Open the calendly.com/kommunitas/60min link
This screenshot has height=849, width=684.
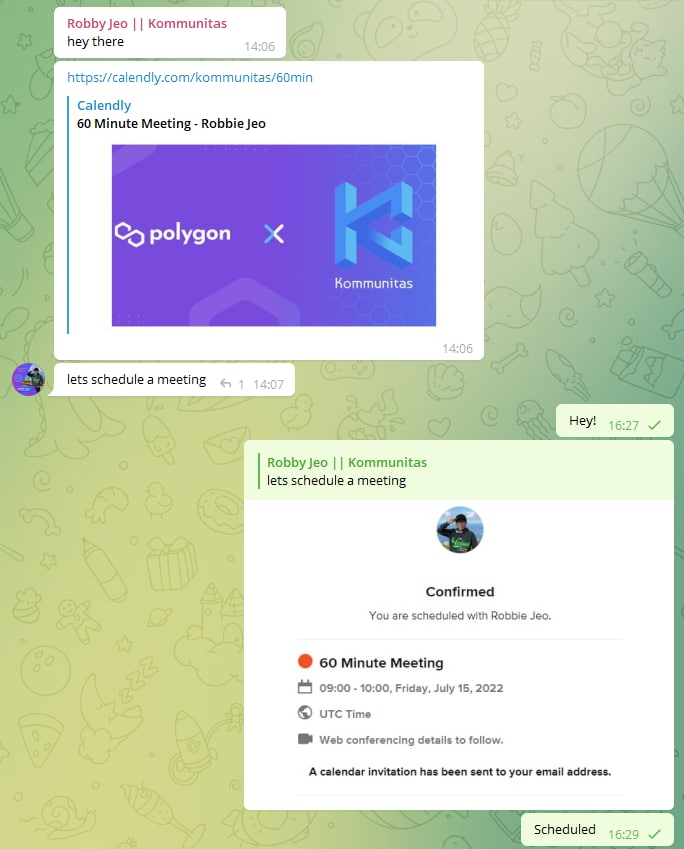click(190, 77)
